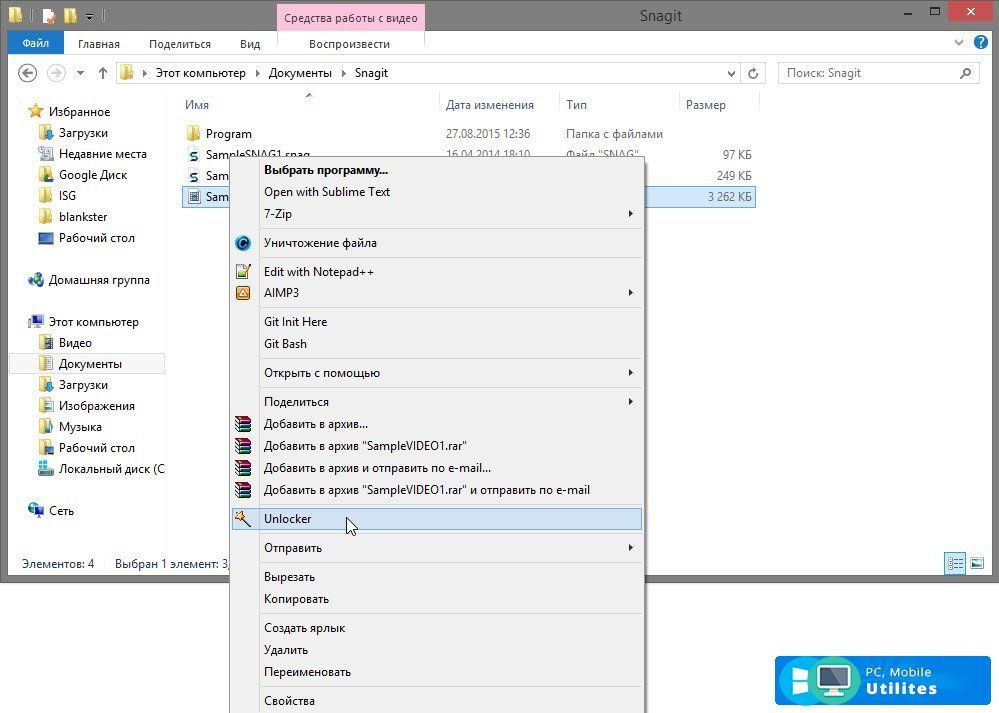Select 'Git Init Here'
This screenshot has width=999, height=713.
point(437,322)
